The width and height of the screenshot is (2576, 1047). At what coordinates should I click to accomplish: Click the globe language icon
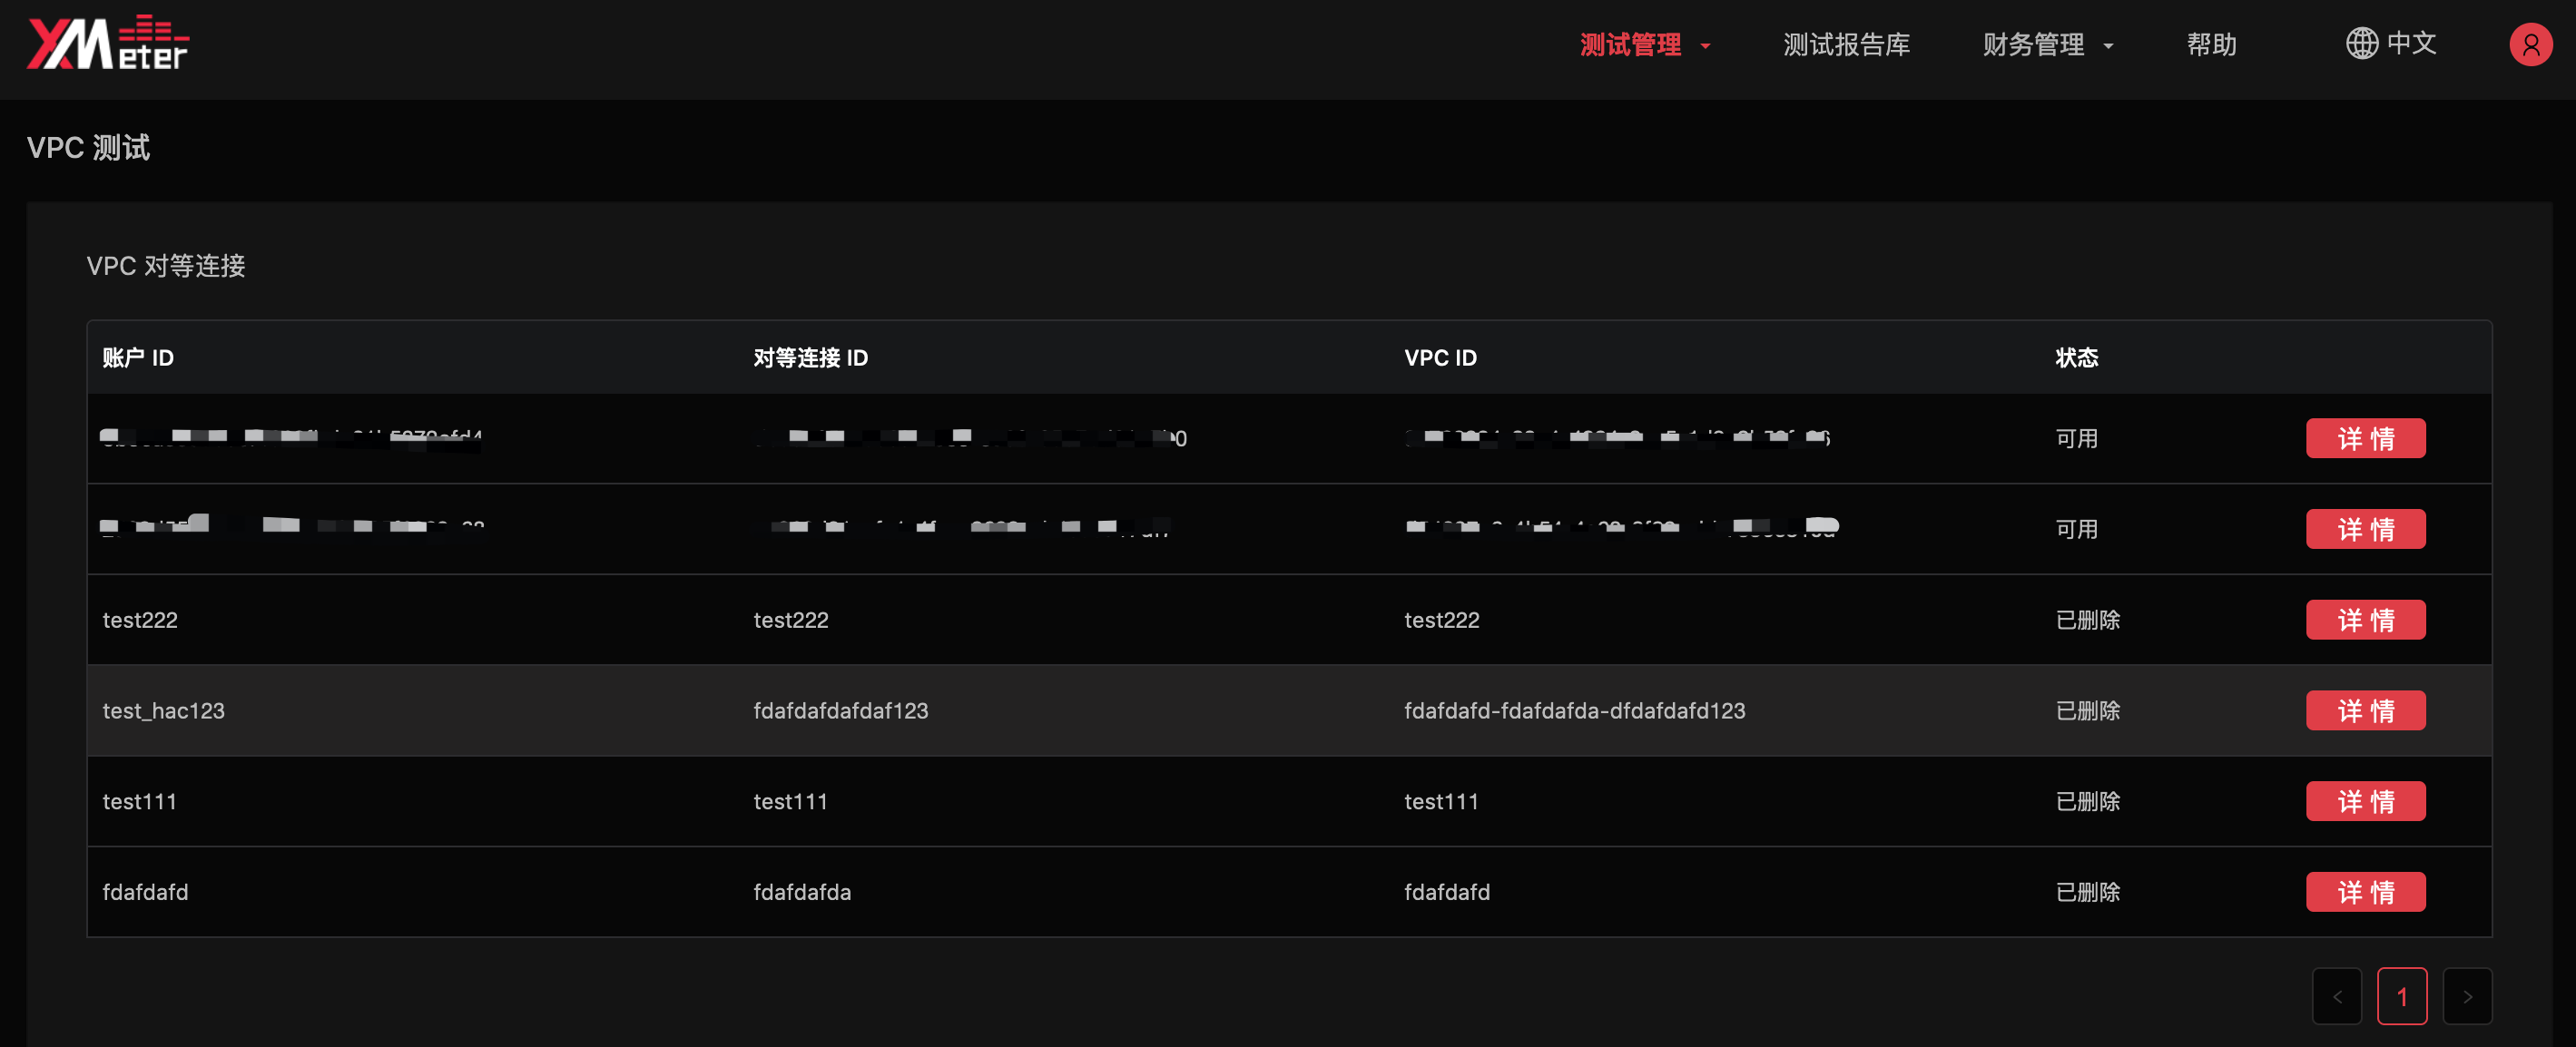2362,44
